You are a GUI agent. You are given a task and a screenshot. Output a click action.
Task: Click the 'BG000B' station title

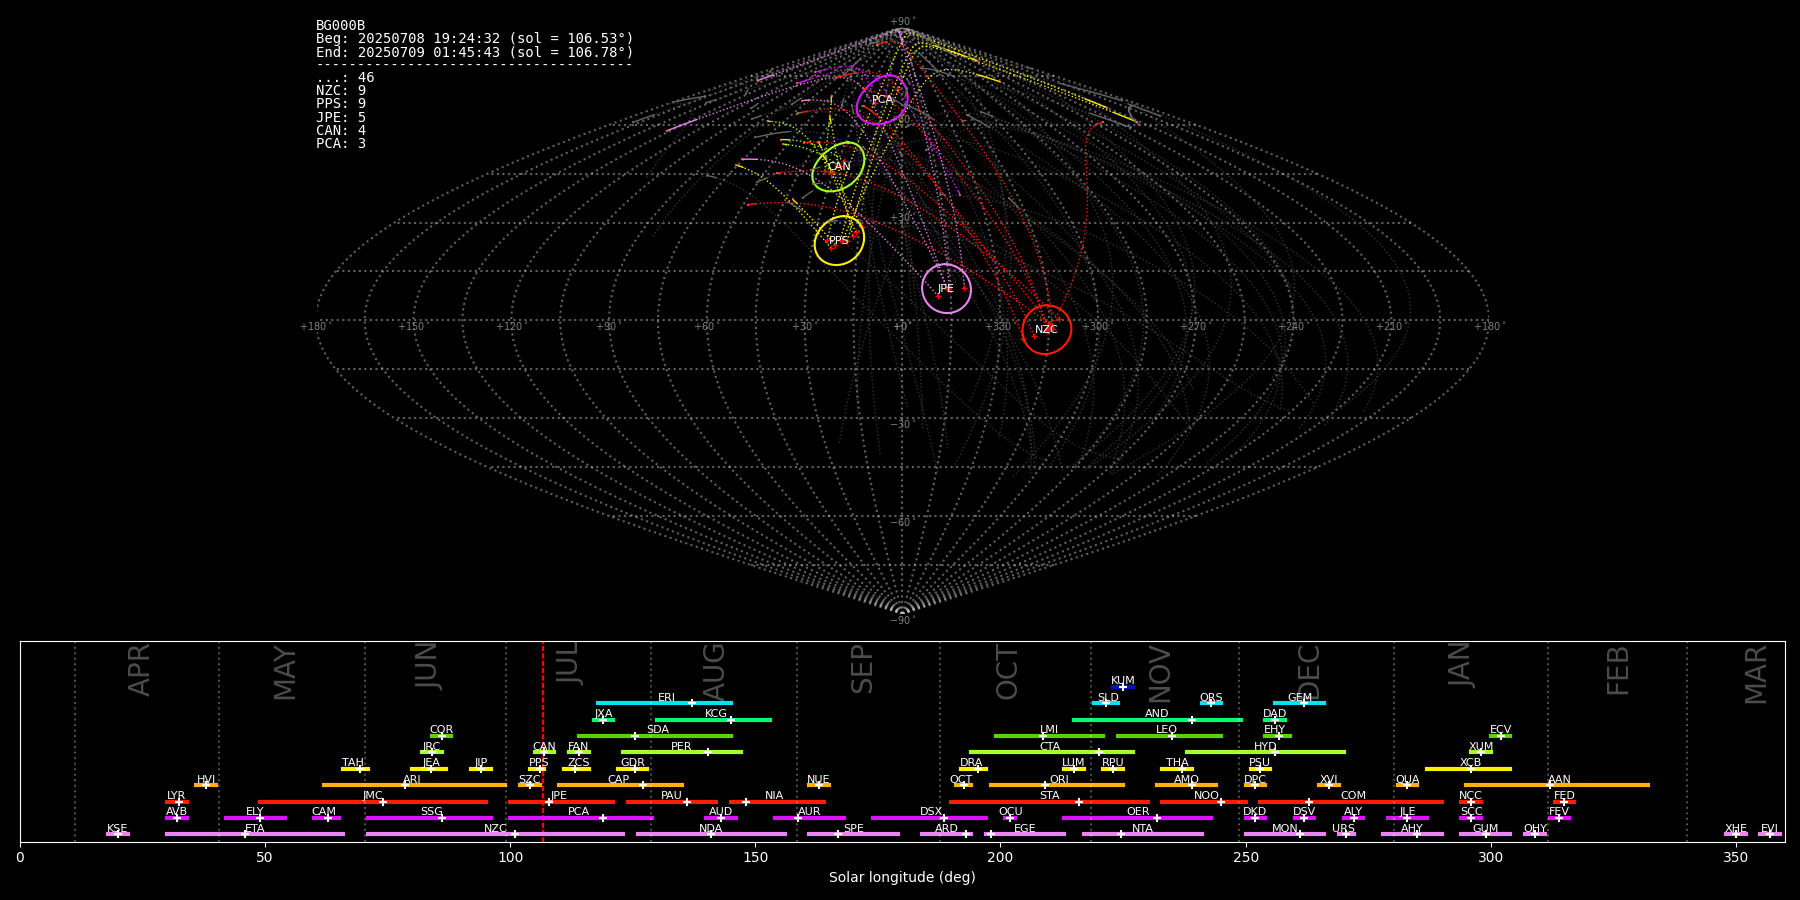click(340, 26)
